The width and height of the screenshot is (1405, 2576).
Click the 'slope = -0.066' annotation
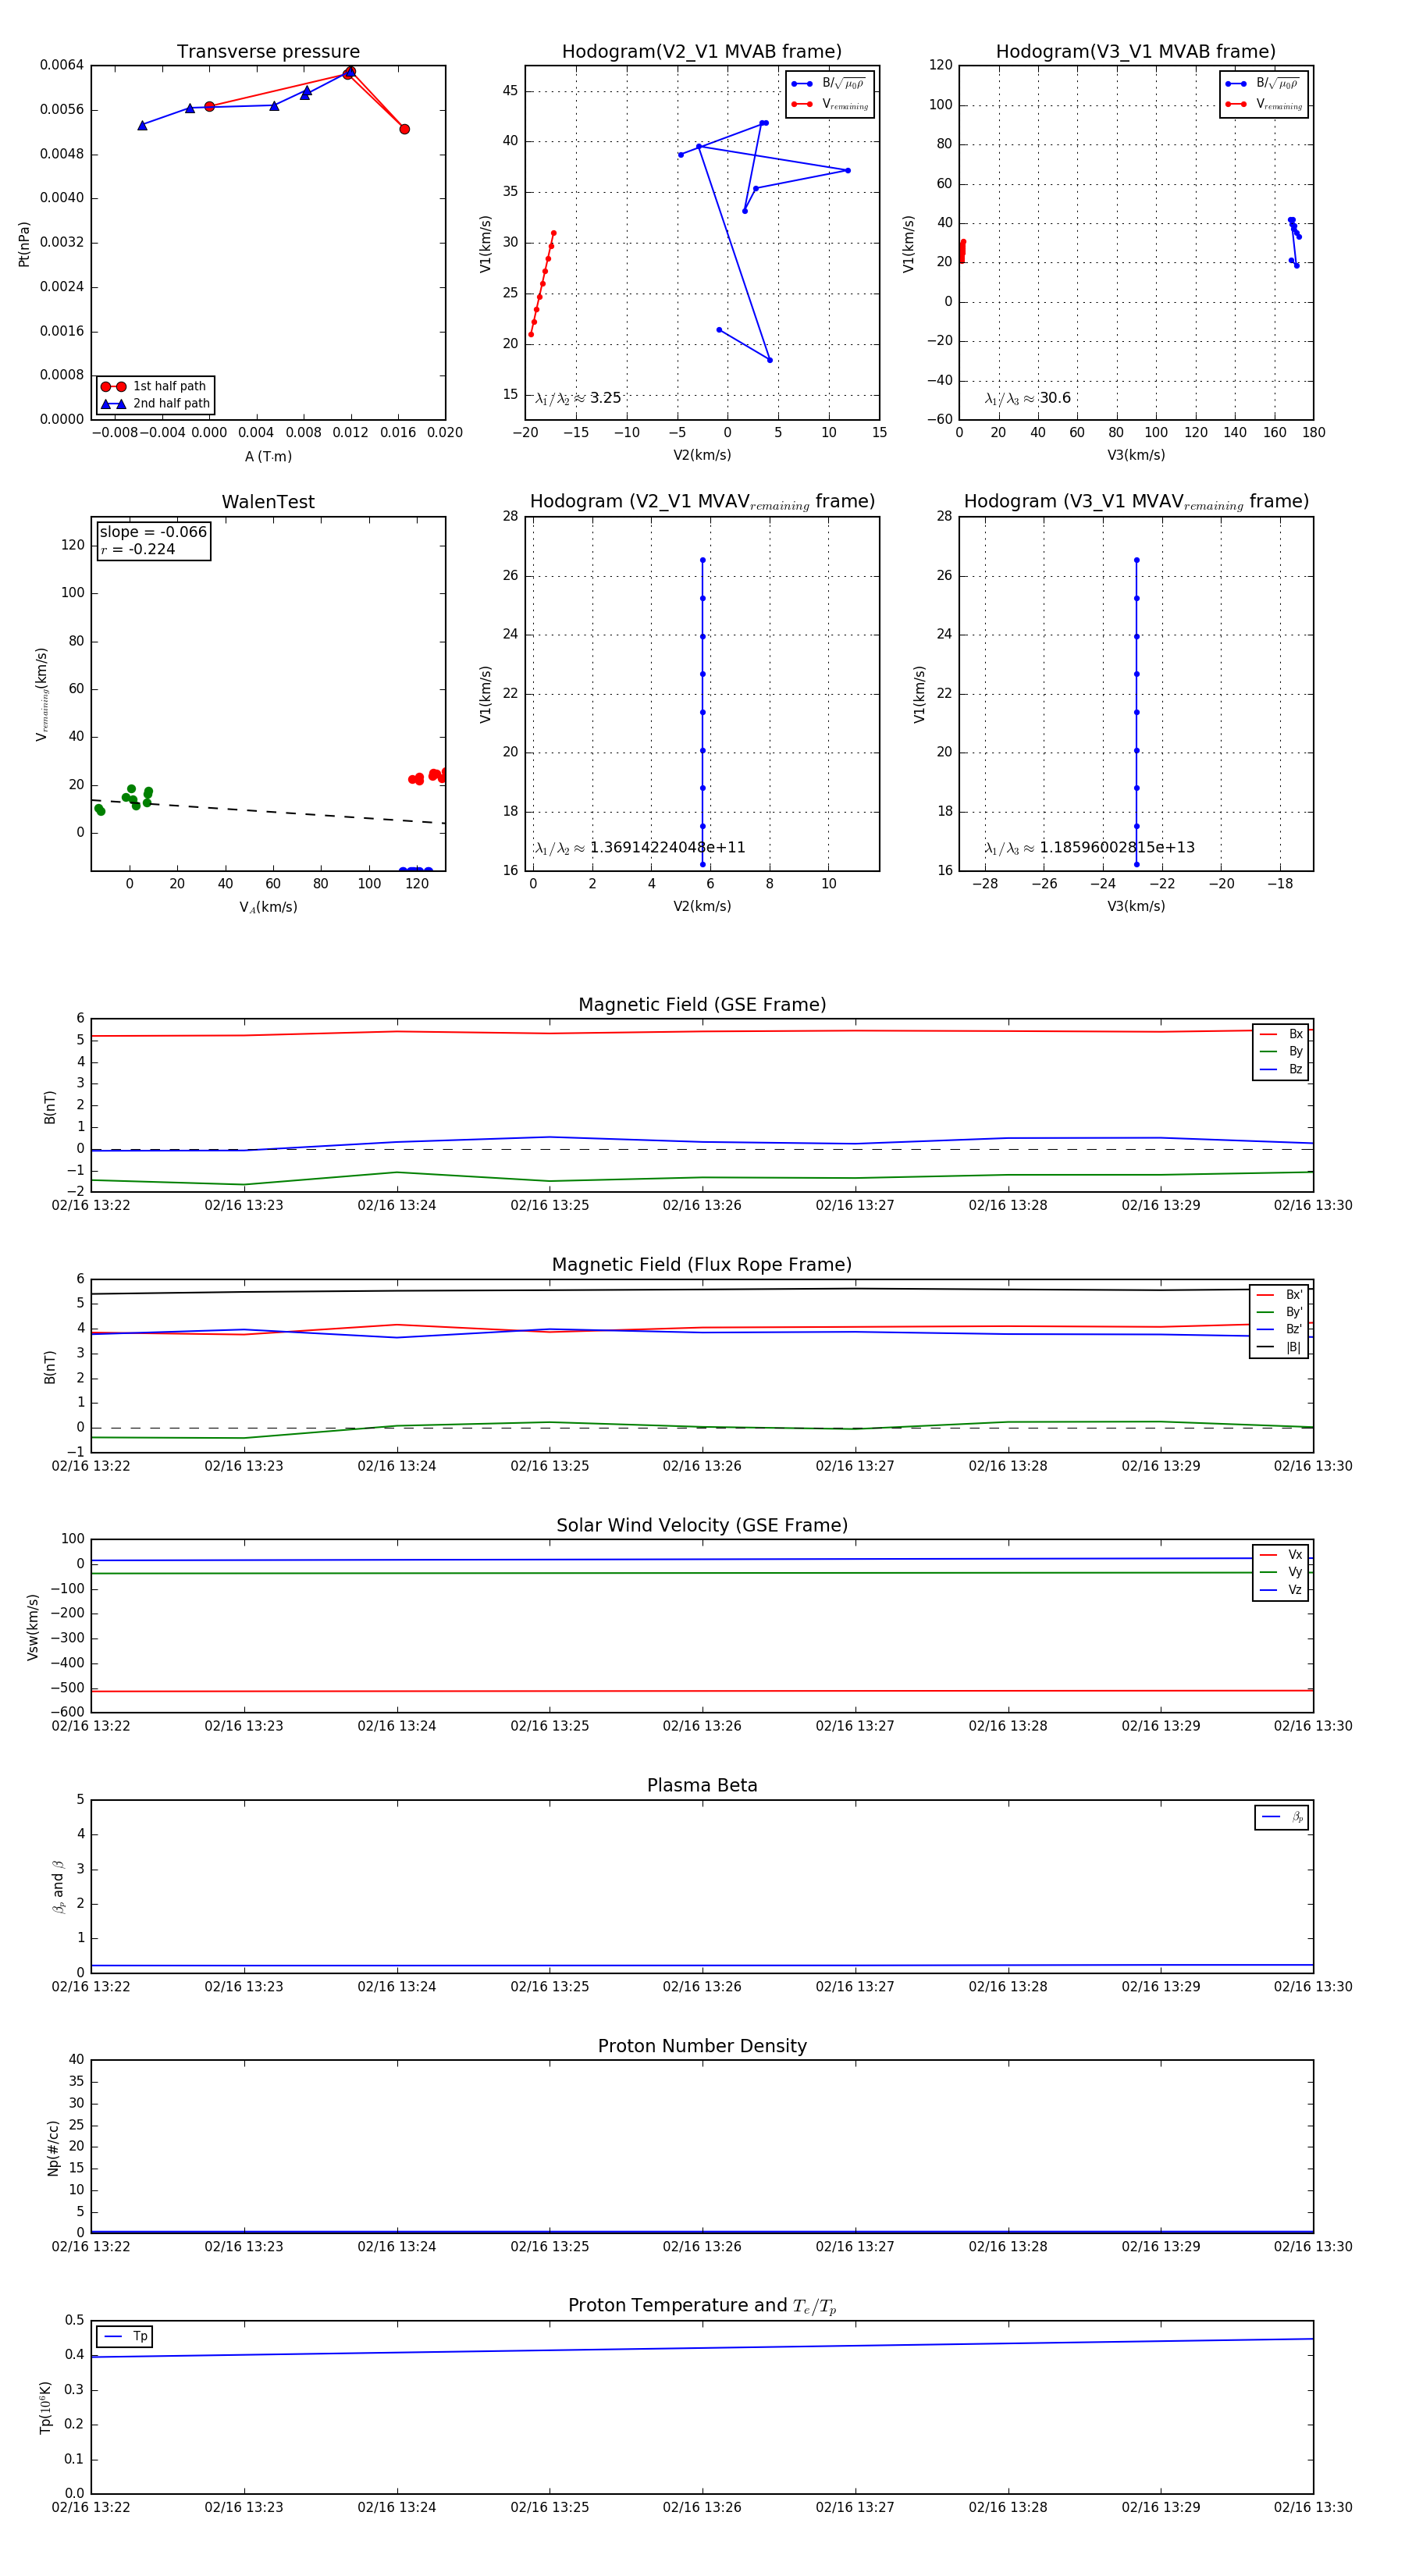tap(153, 532)
